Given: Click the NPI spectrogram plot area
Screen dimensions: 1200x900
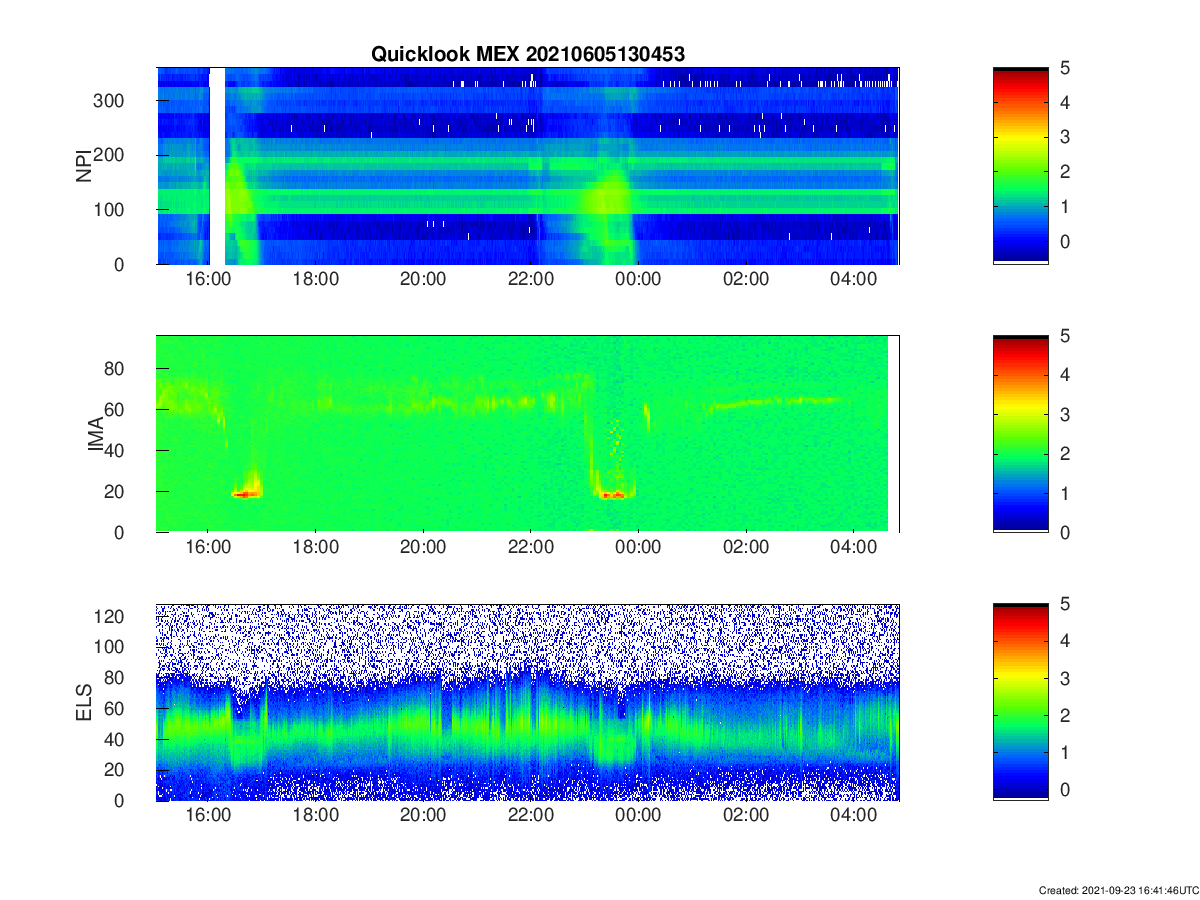Looking at the screenshot, I should pyautogui.click(x=527, y=165).
